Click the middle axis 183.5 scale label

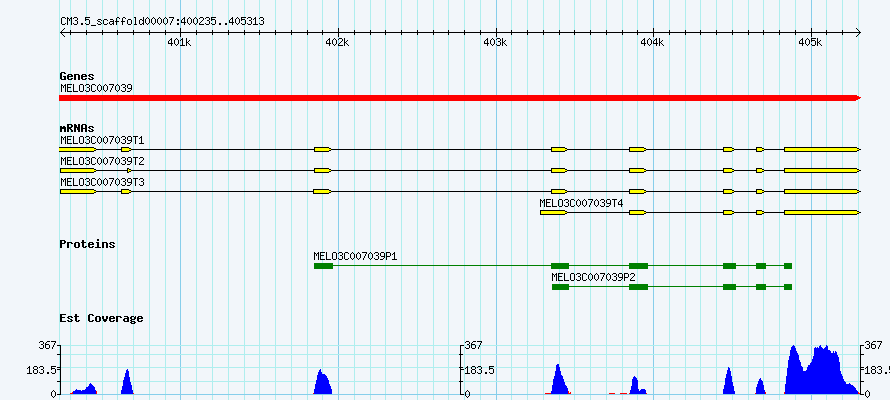[x=480, y=370]
